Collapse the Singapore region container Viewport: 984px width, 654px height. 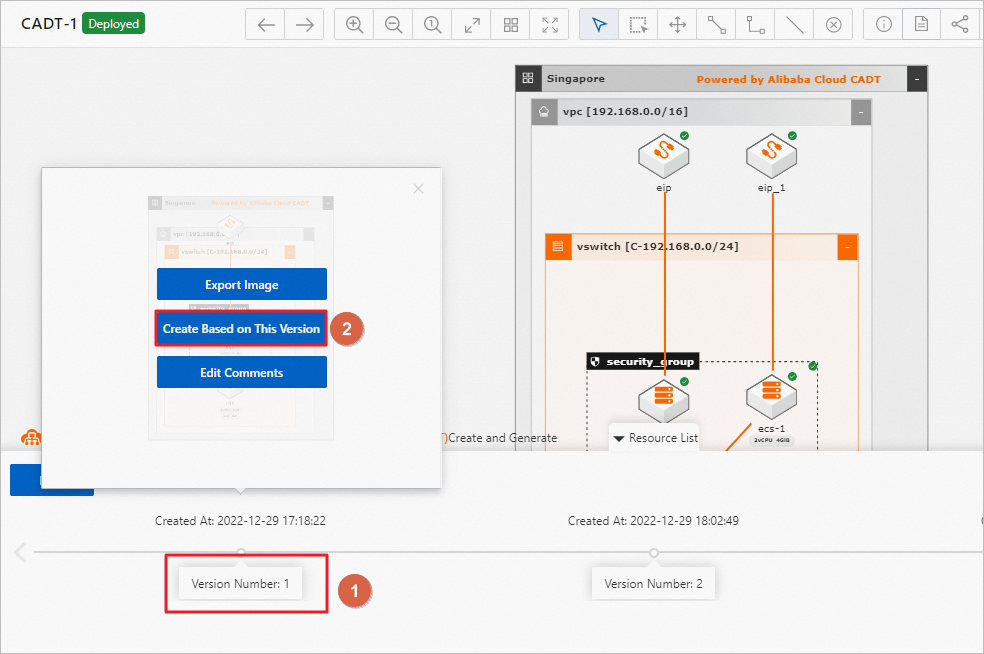click(x=917, y=79)
